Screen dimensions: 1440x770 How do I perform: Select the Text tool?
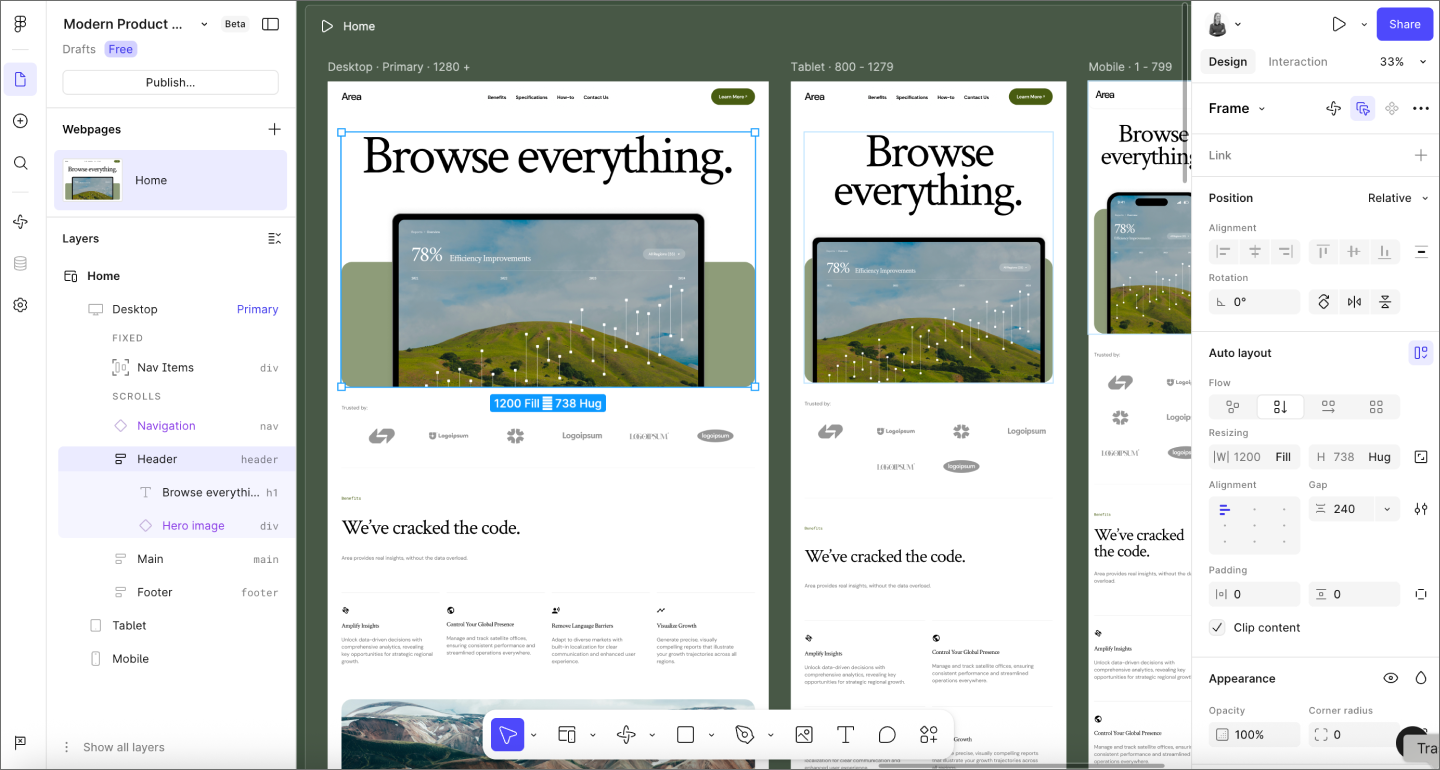(x=845, y=734)
